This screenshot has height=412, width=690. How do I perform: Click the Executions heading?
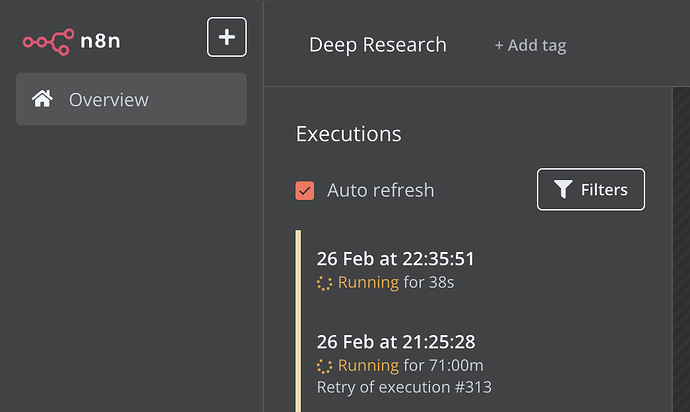348,134
